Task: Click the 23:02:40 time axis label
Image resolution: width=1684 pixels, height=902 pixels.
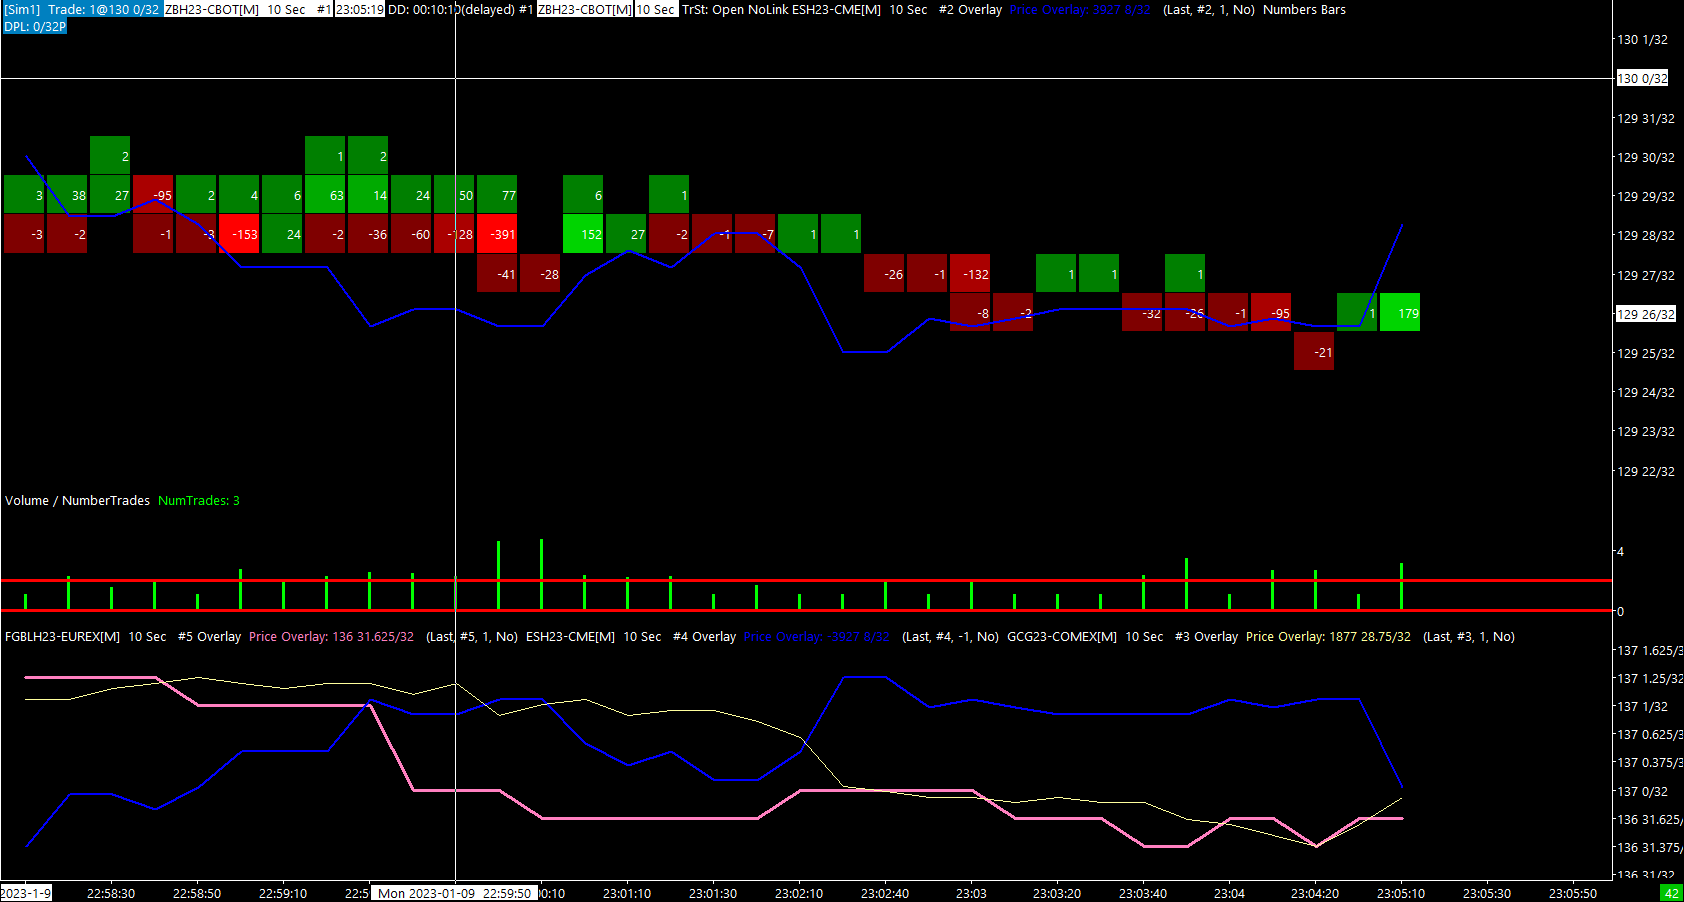Action: pyautogui.click(x=885, y=894)
